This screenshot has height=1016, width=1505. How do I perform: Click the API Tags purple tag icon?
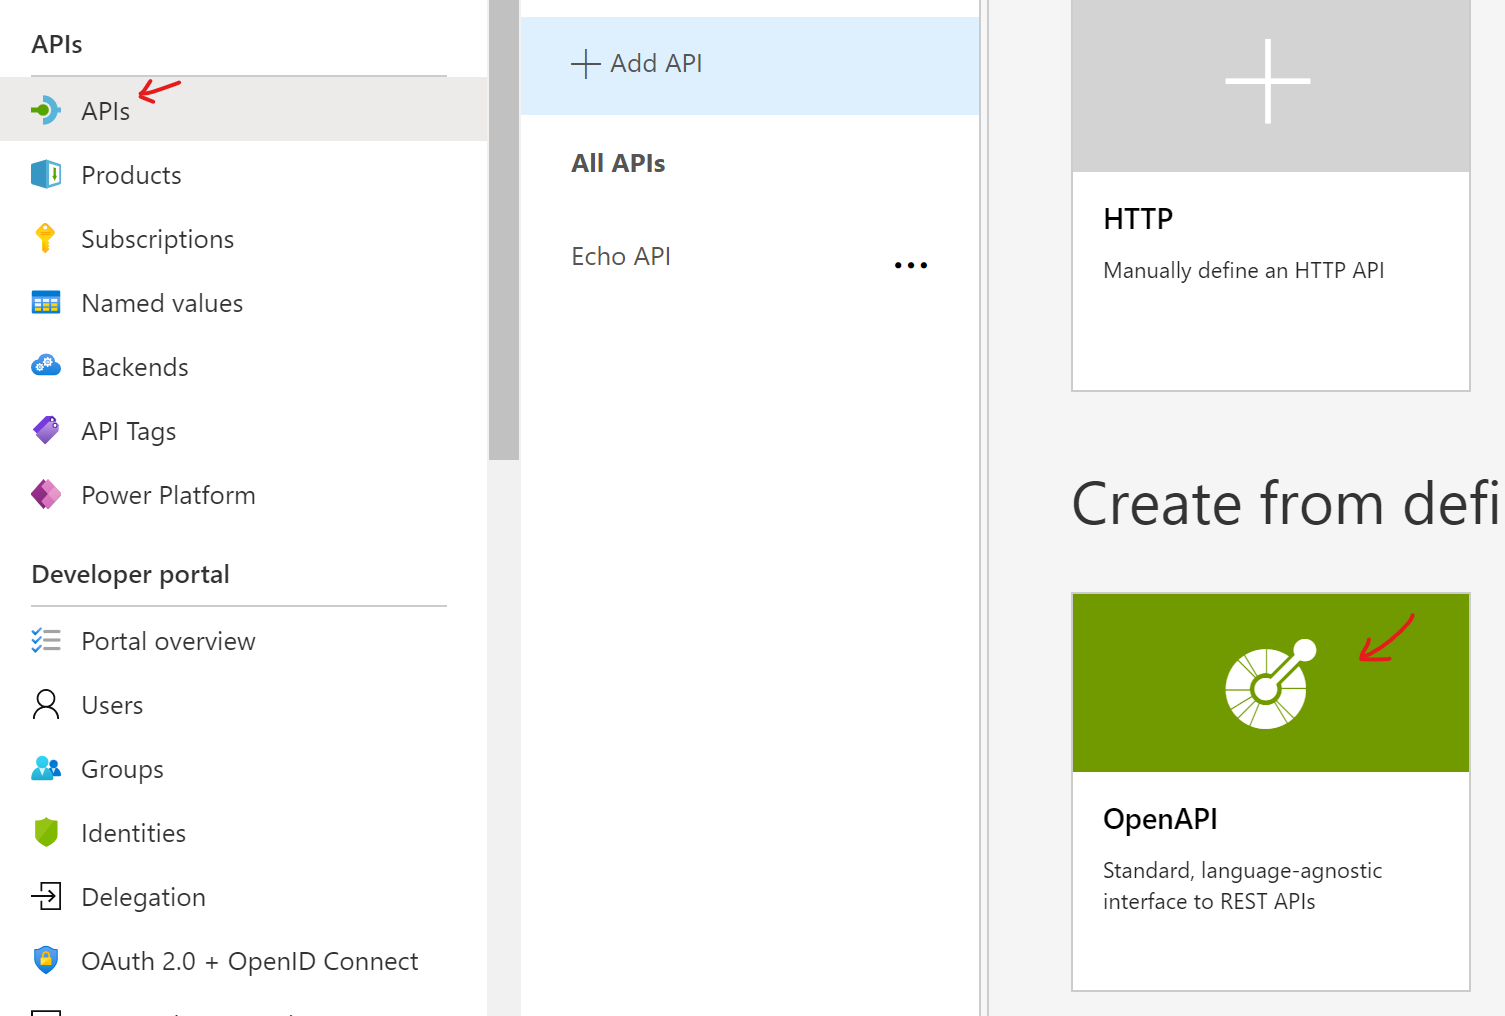tap(46, 430)
